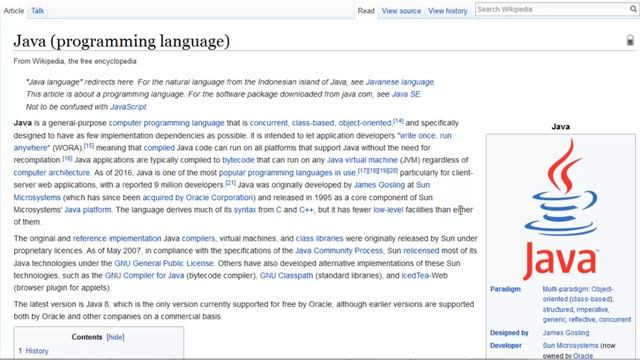Open imperative link in infobox

click(592, 309)
